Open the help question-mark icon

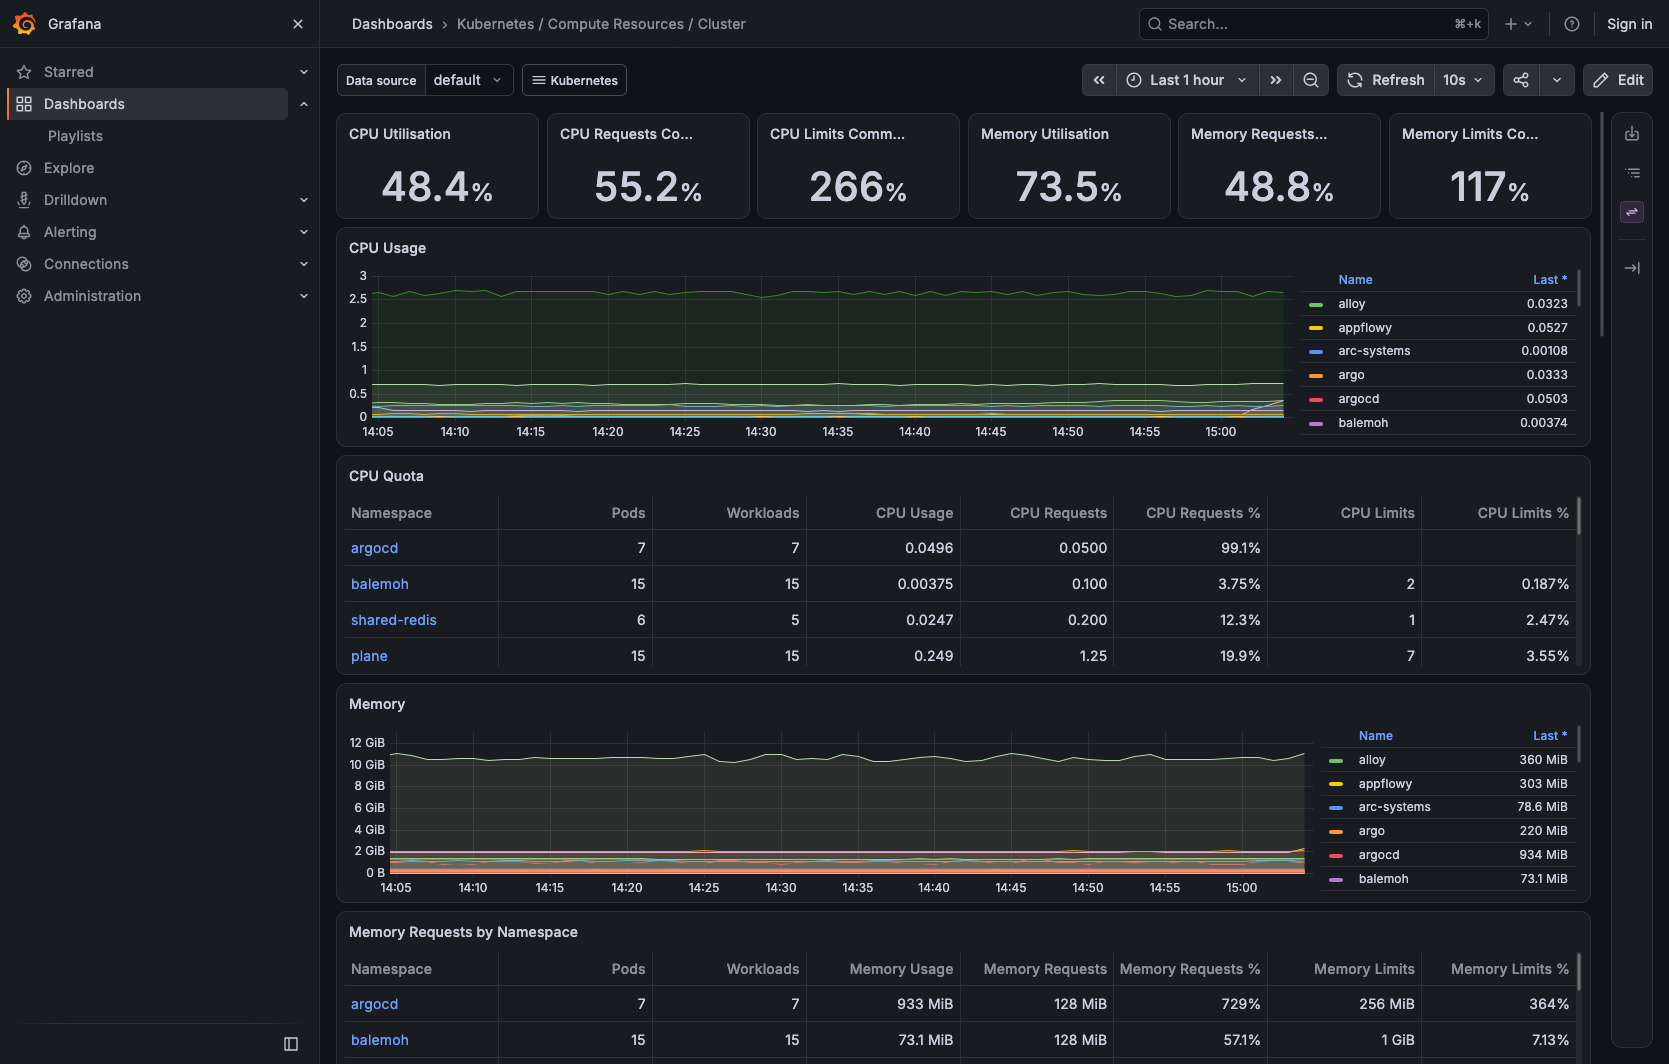pos(1572,24)
